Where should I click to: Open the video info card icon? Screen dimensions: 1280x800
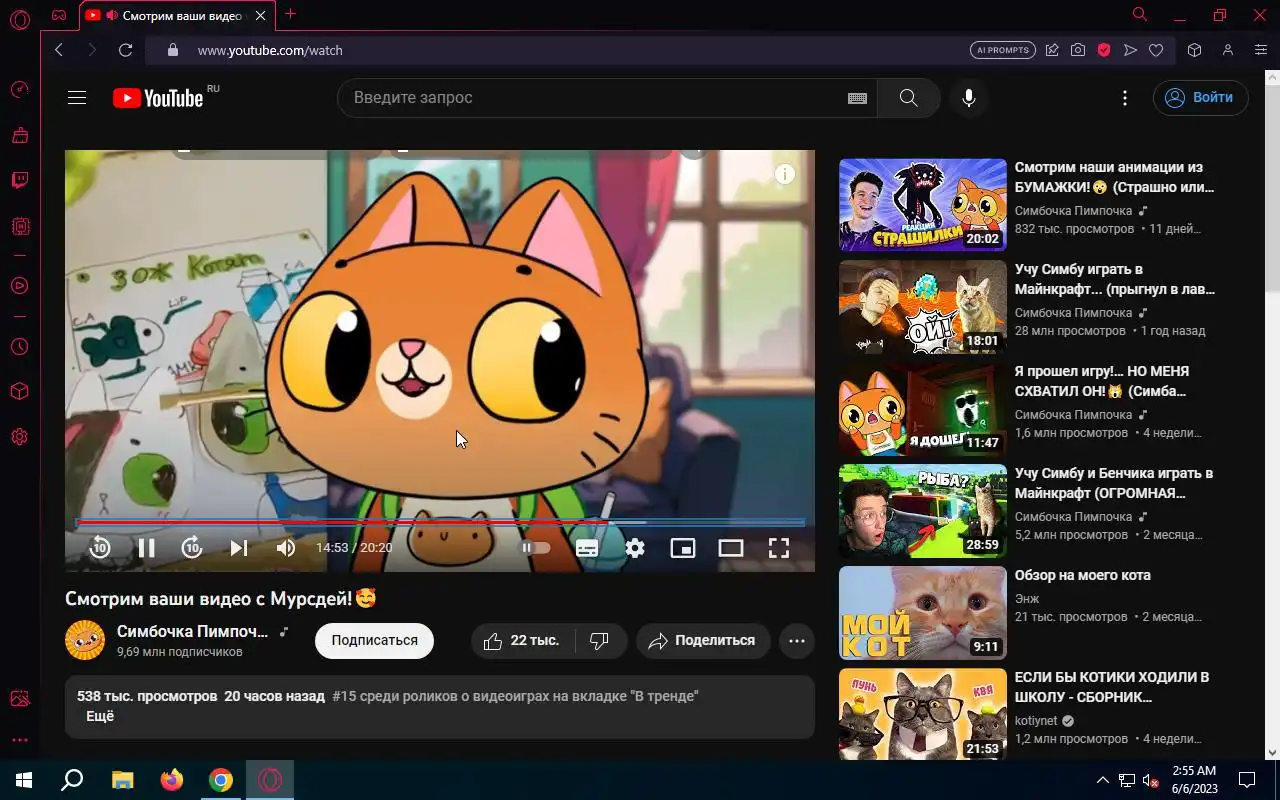point(785,174)
